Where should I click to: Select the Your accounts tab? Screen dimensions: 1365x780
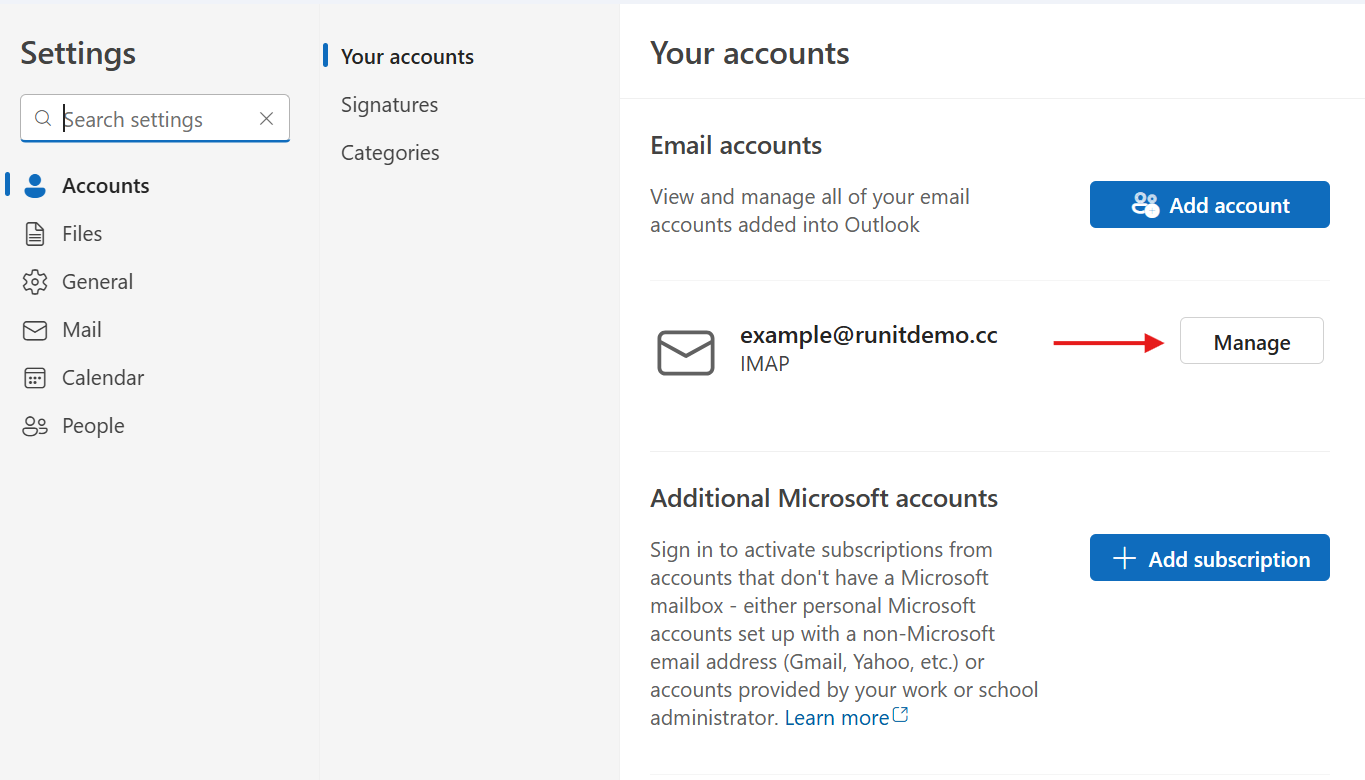[407, 57]
